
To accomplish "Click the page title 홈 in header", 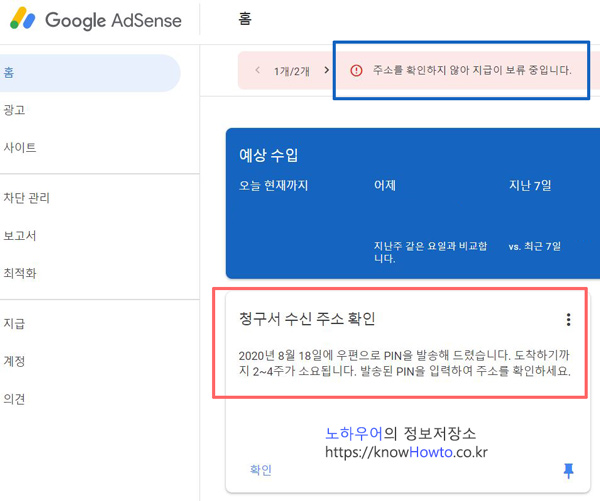I will [x=245, y=18].
